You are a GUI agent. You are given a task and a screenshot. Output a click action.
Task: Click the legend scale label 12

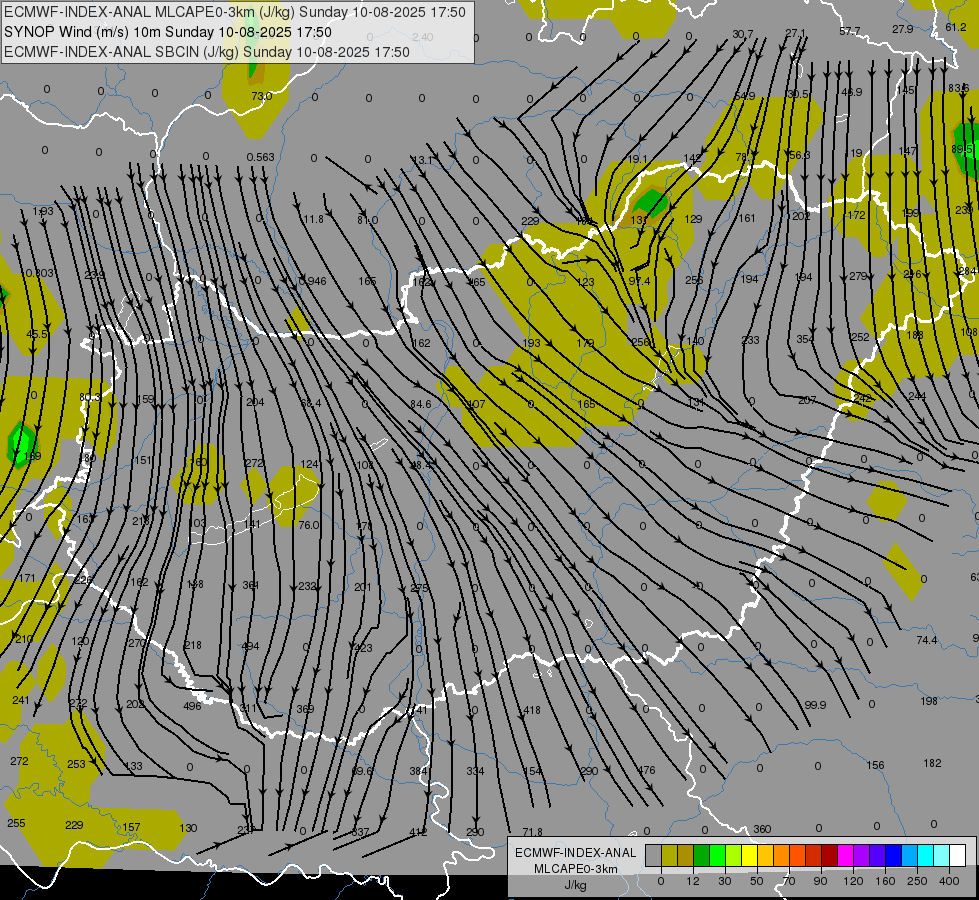coord(692,881)
